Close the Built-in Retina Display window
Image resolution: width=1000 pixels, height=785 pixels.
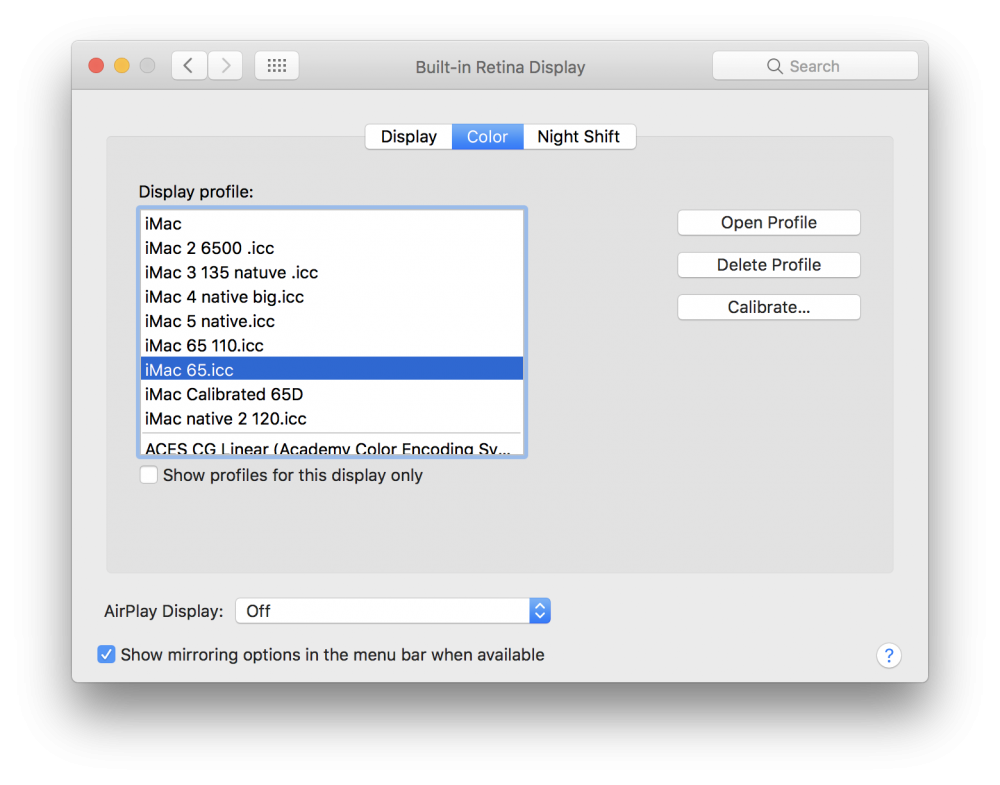(96, 66)
